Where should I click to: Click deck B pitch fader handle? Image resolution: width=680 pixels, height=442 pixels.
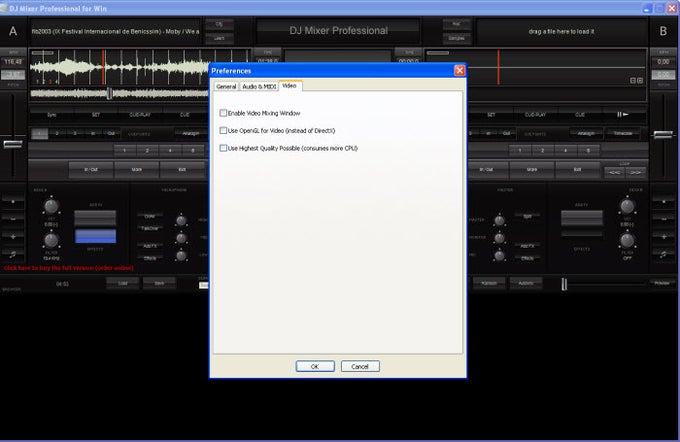[x=663, y=135]
